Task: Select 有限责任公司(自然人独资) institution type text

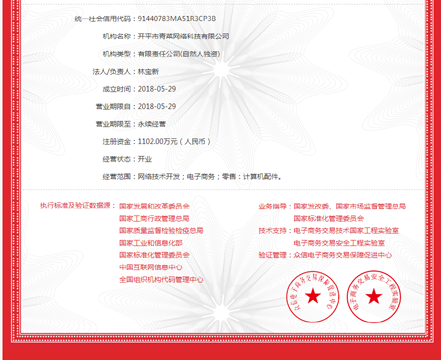Action: [x=179, y=54]
